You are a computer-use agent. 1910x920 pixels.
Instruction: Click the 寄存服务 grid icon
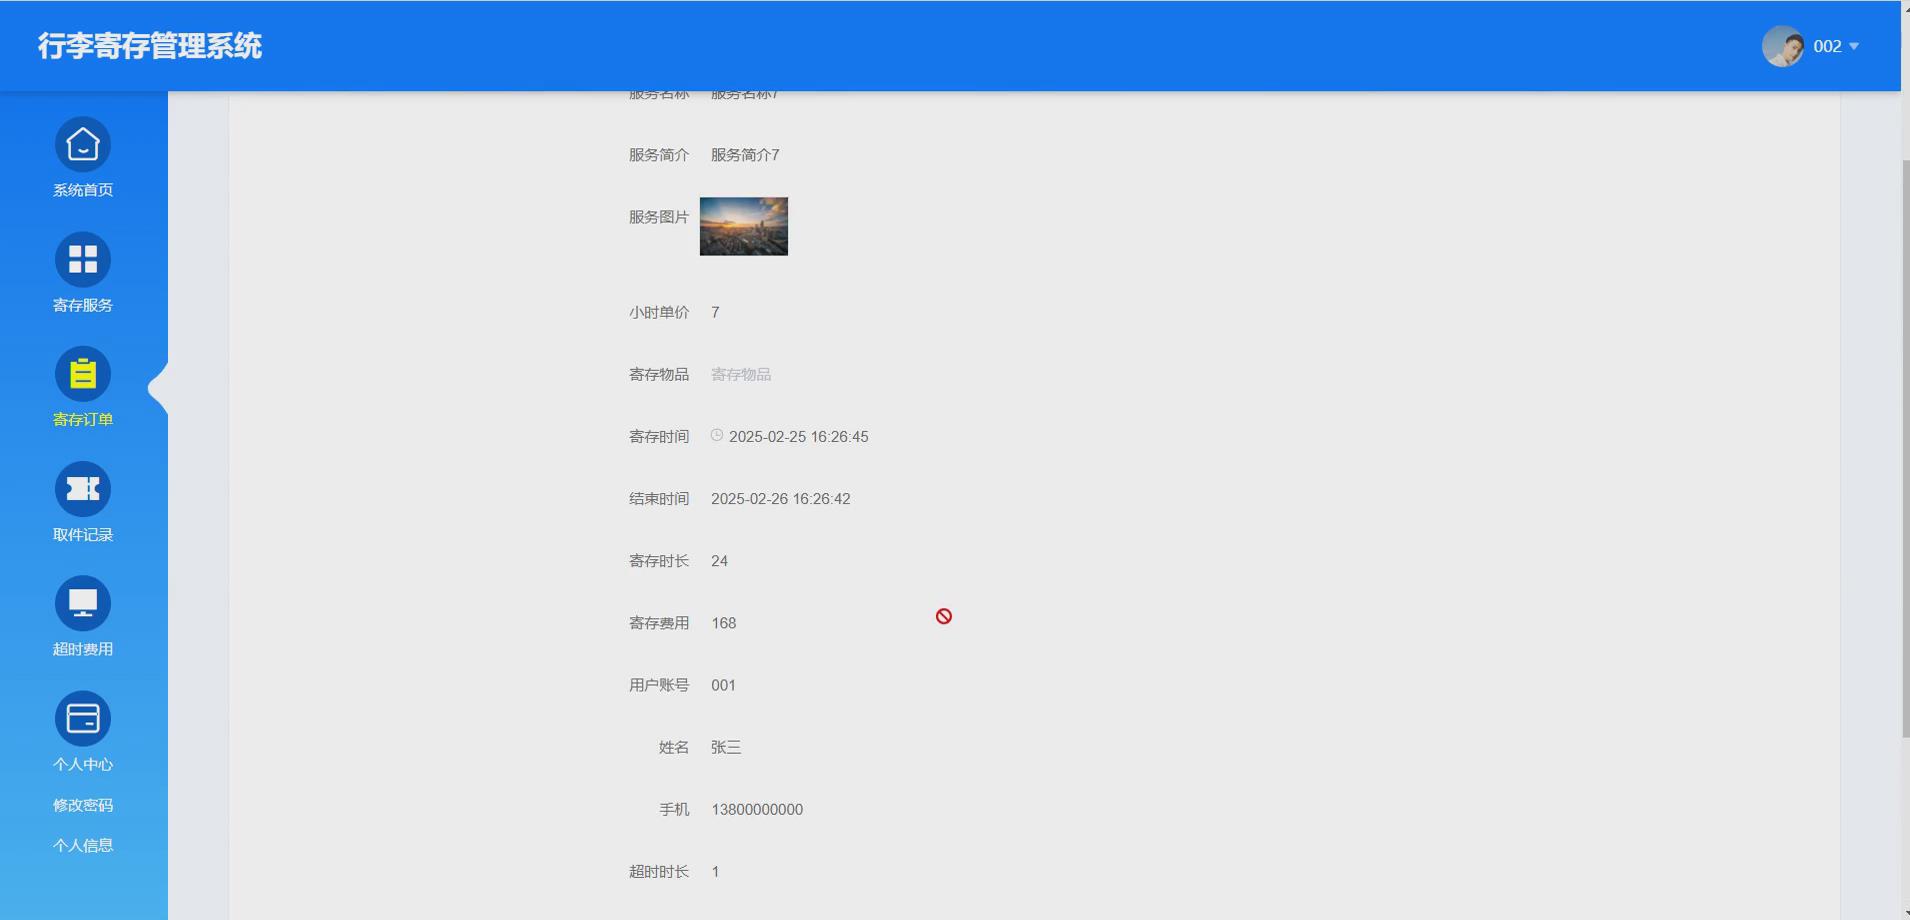coord(83,259)
